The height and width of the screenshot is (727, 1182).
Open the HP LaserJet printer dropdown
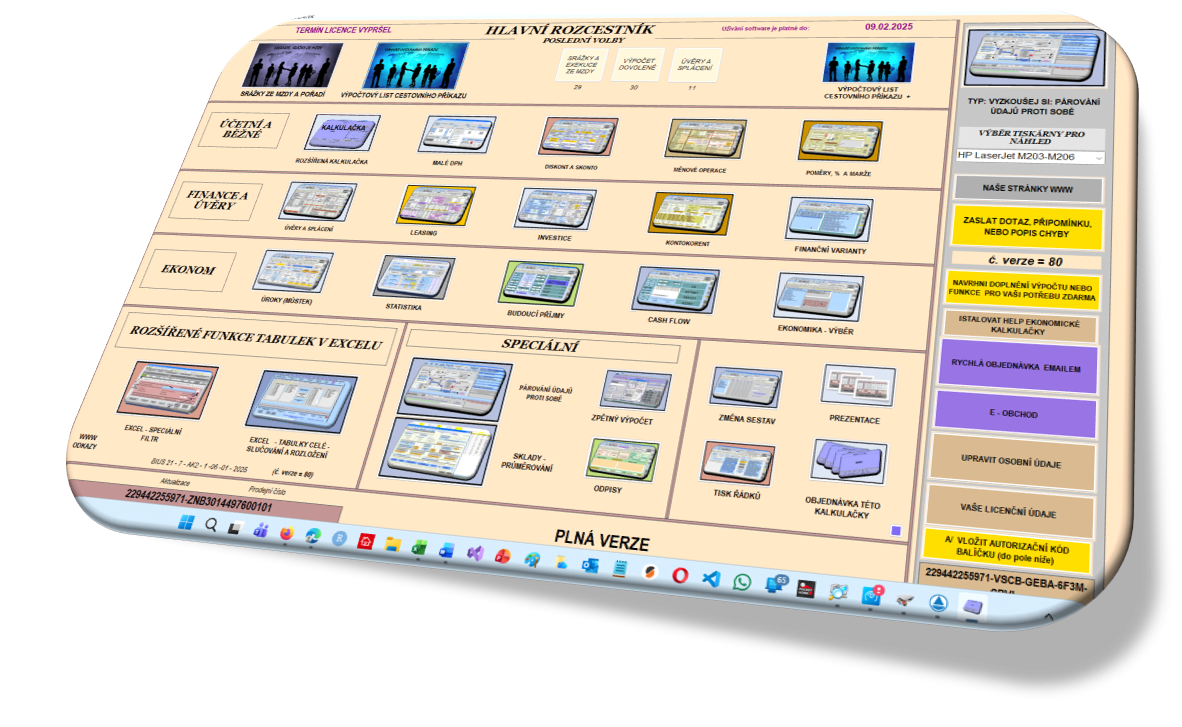[x=1030, y=157]
